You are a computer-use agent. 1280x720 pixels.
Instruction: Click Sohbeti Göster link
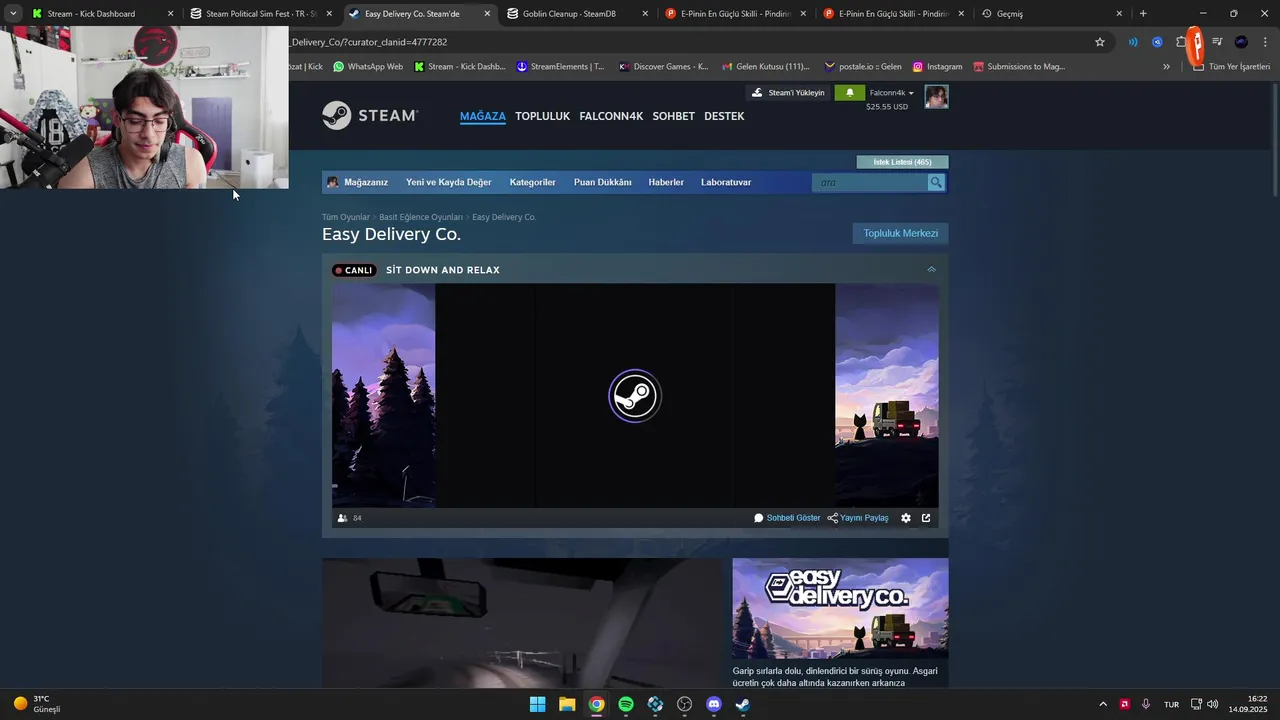point(787,518)
